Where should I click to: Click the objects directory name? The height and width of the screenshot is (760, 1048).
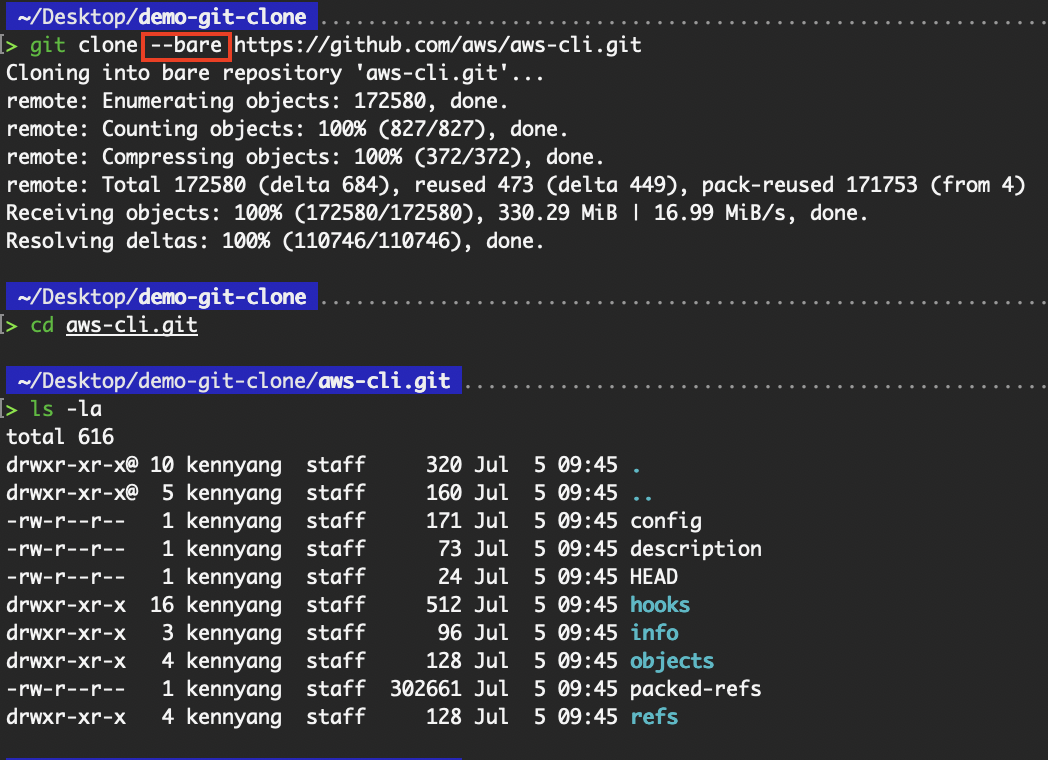pos(672,661)
